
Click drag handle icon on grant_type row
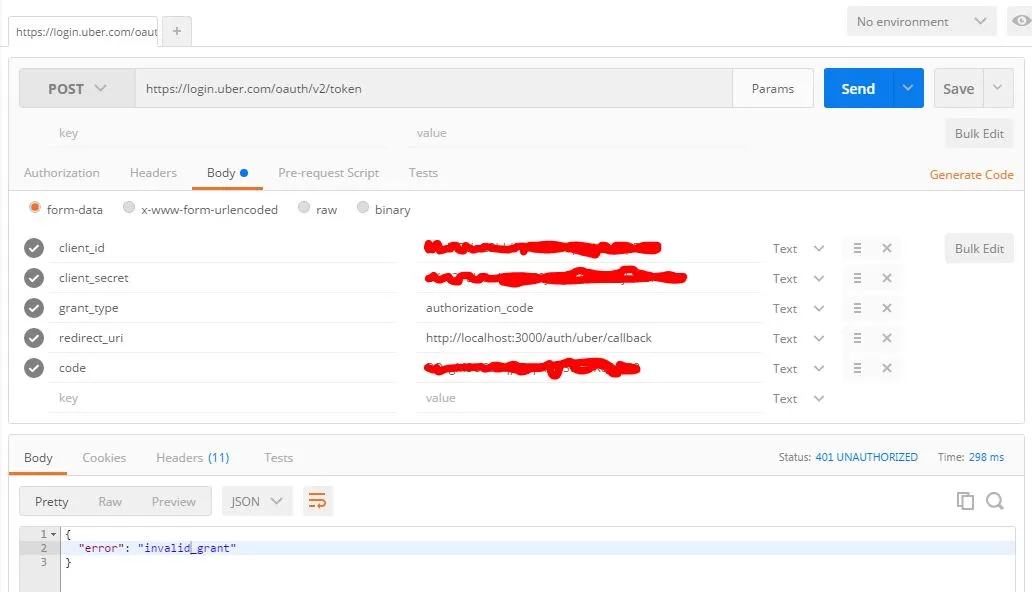point(857,308)
